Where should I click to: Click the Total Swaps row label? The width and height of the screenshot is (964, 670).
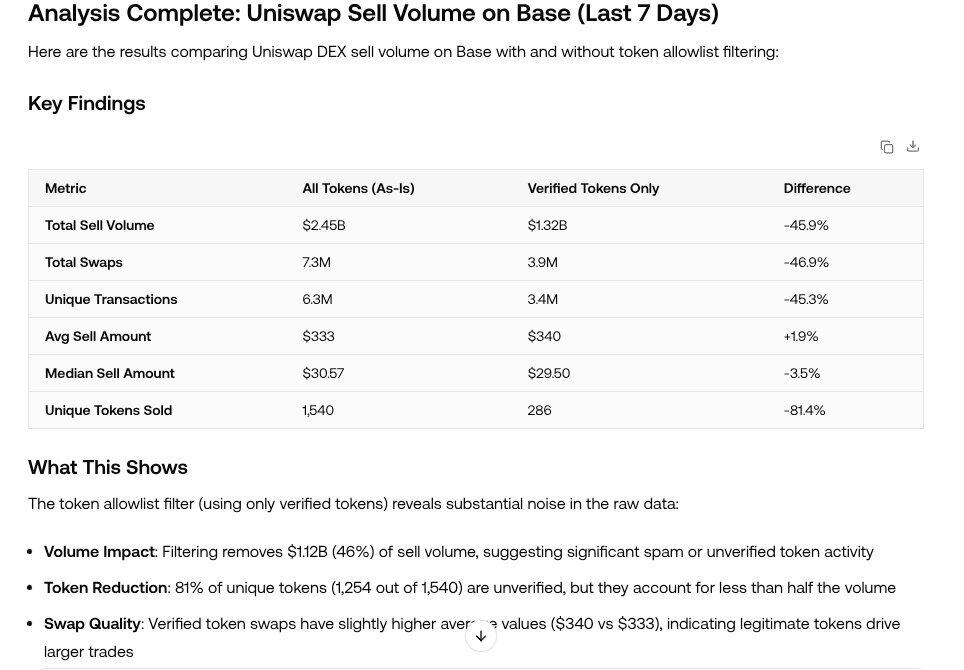click(84, 262)
